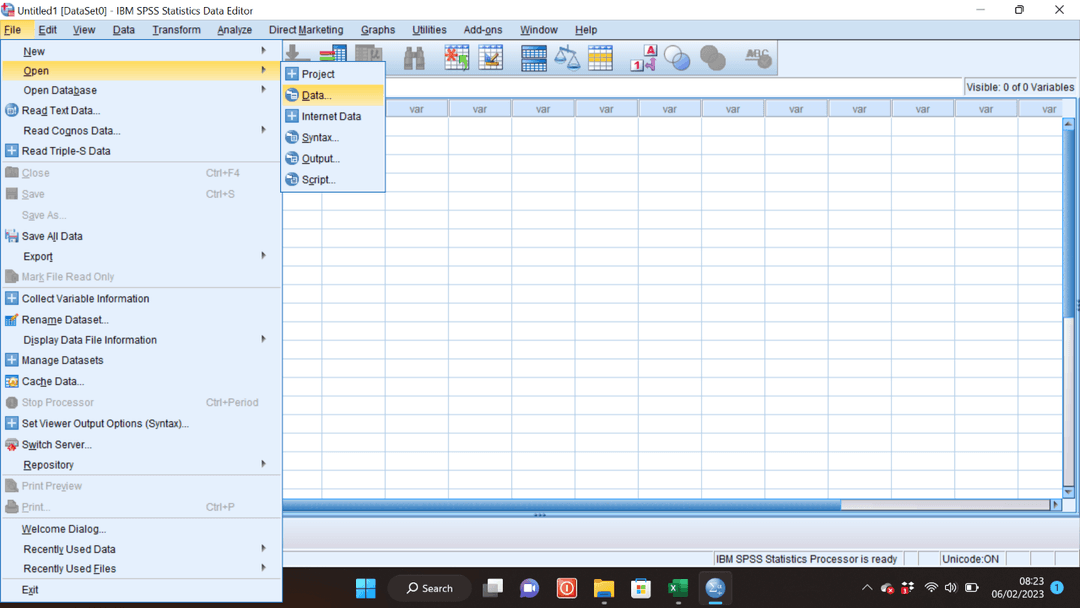Open Manage Datasets entry
1080x608 pixels.
coord(142,360)
